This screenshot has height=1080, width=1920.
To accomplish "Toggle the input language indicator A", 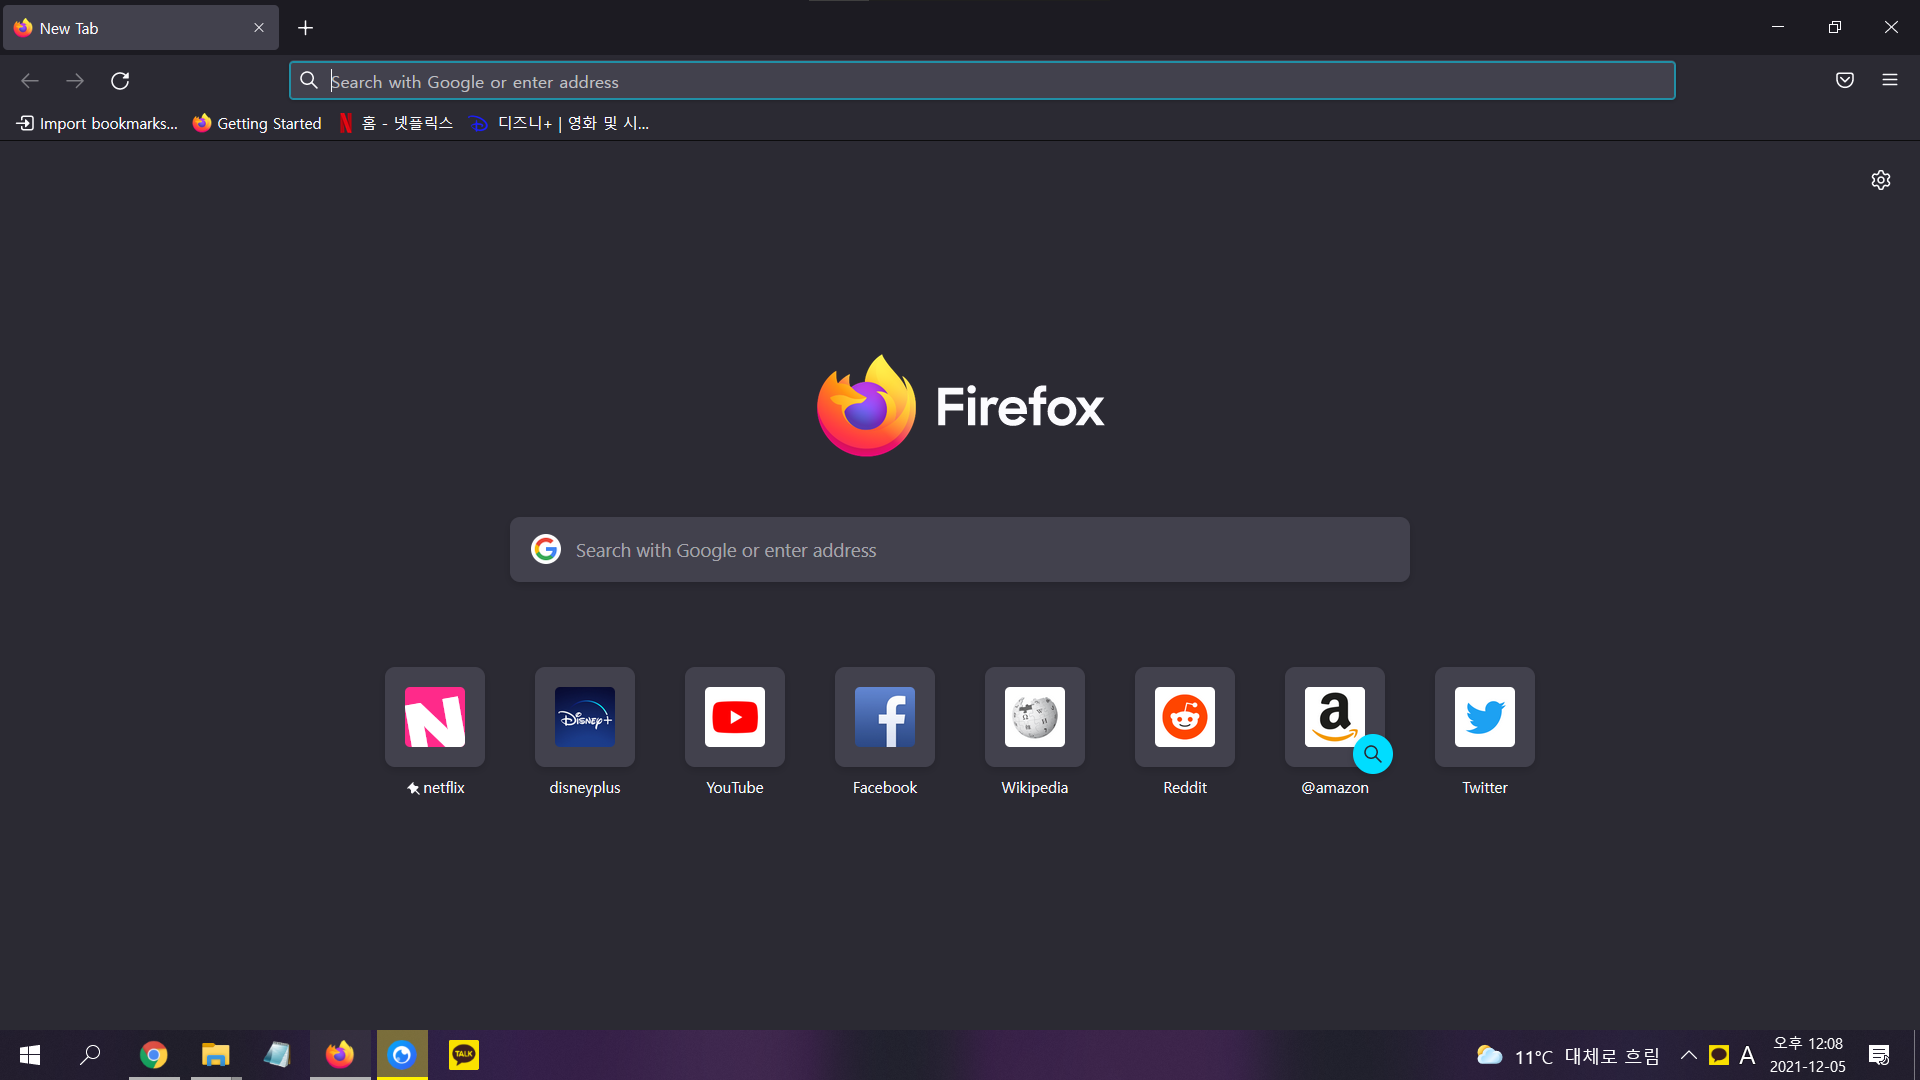I will click(x=1747, y=1055).
